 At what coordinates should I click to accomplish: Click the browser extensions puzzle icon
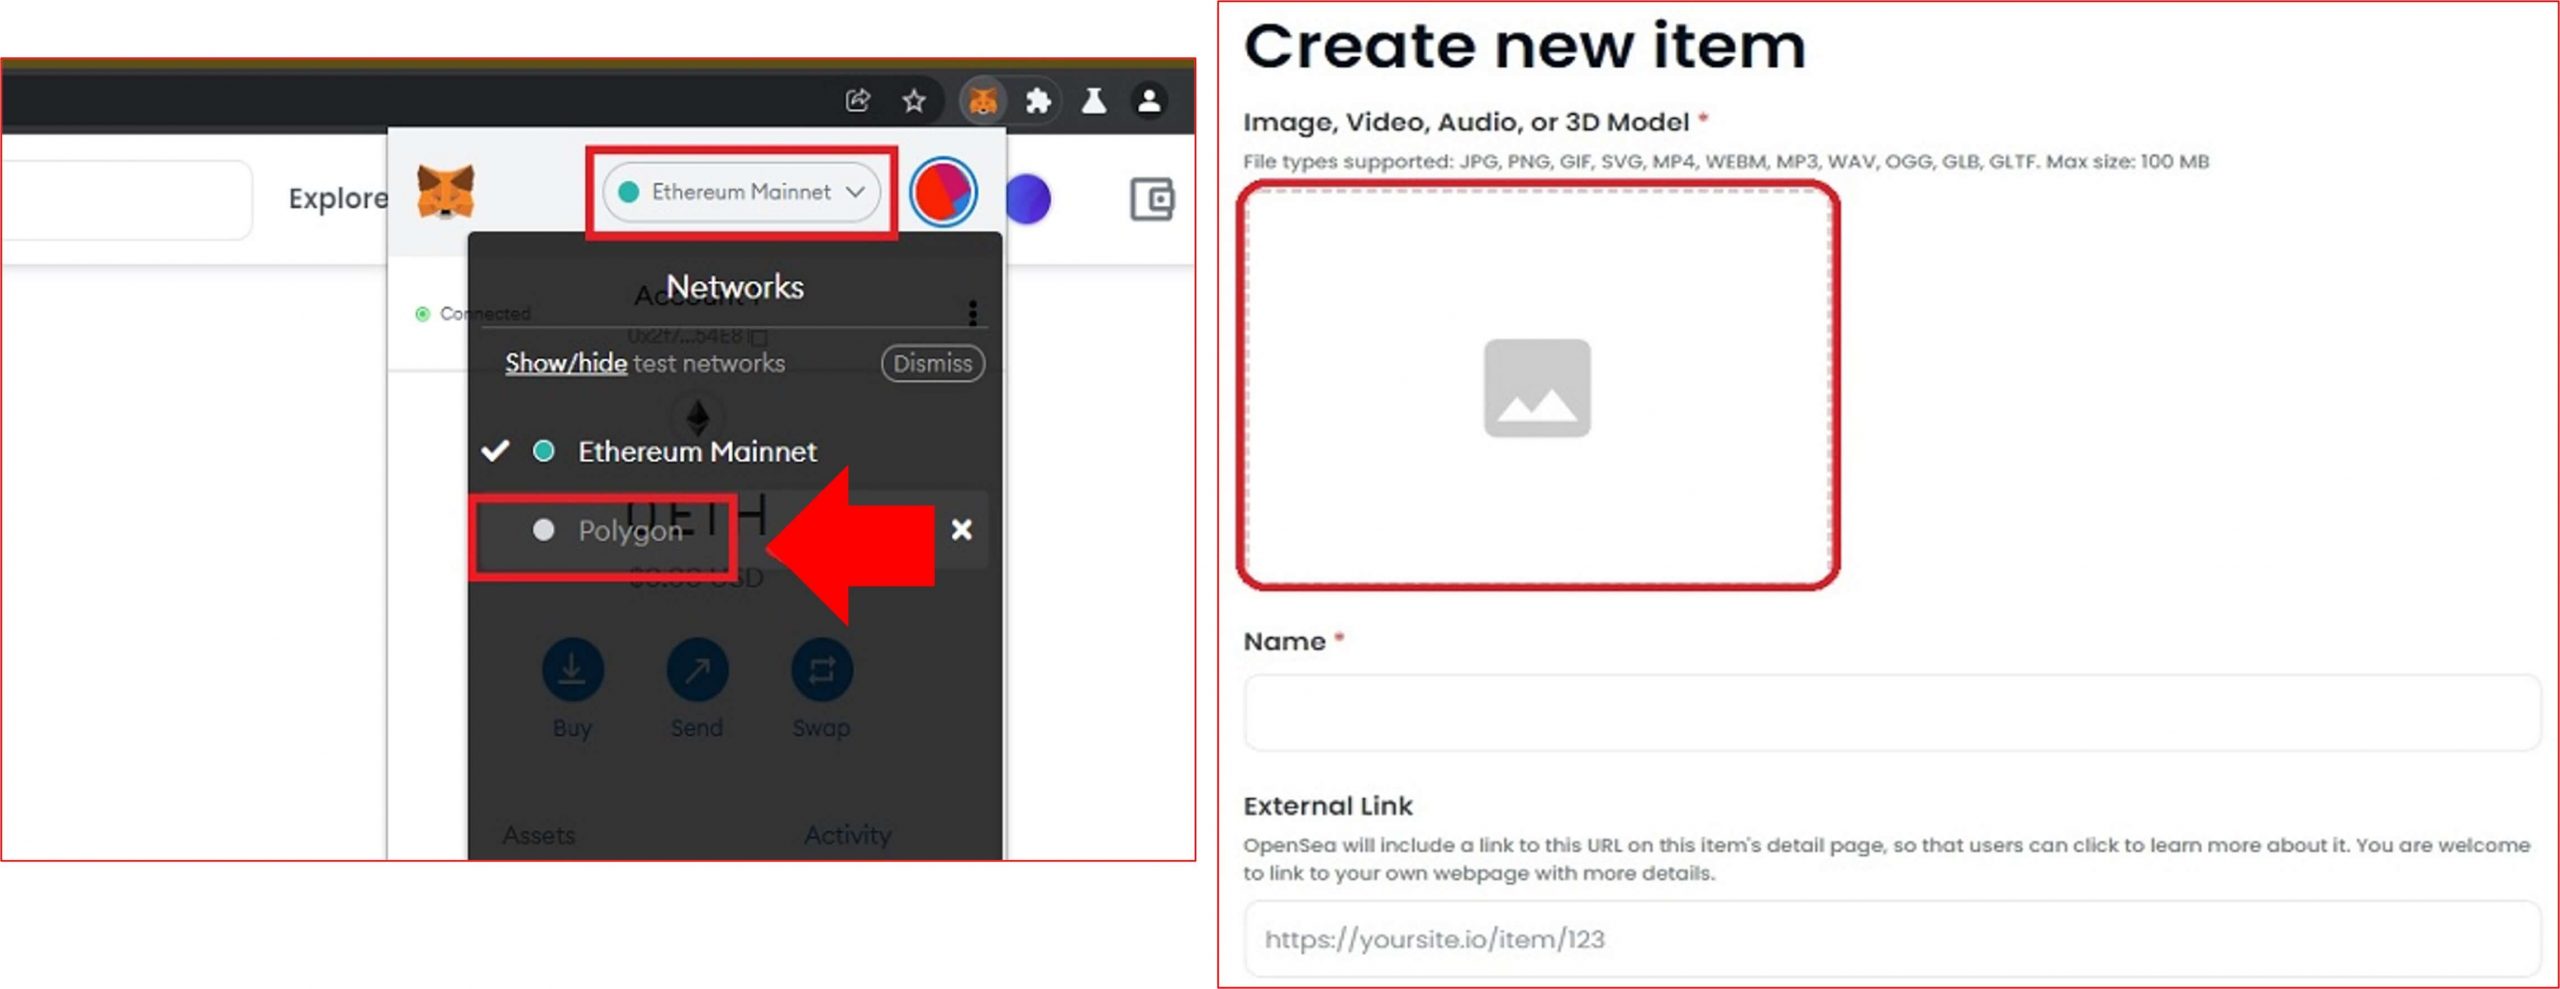[x=1040, y=100]
